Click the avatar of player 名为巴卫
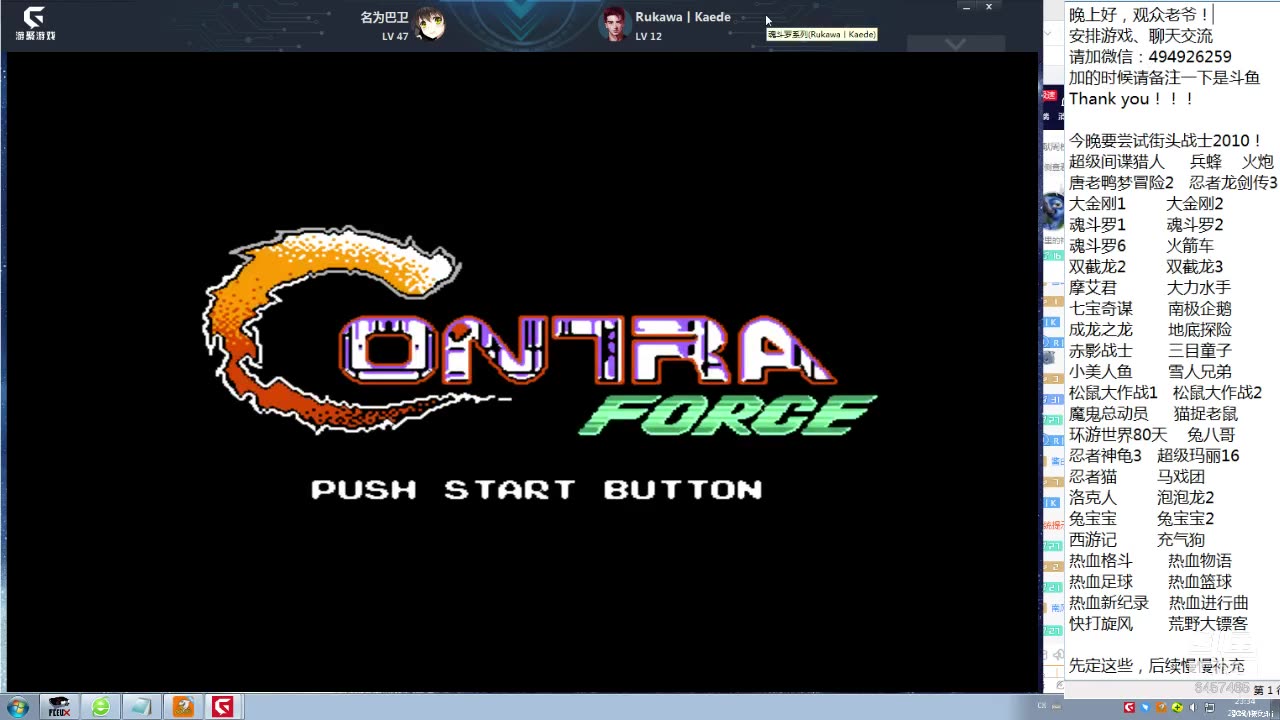Screen dimensions: 1280x720 (430, 23)
